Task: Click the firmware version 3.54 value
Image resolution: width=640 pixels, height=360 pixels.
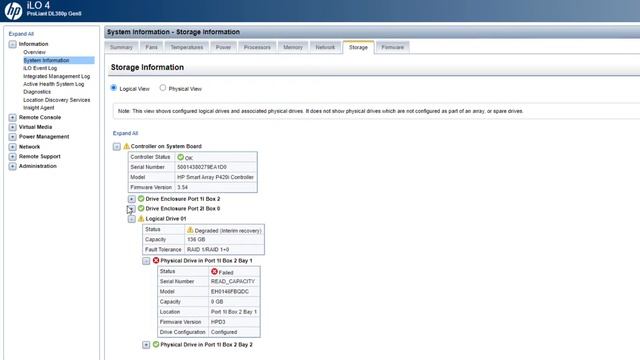Action: (182, 187)
